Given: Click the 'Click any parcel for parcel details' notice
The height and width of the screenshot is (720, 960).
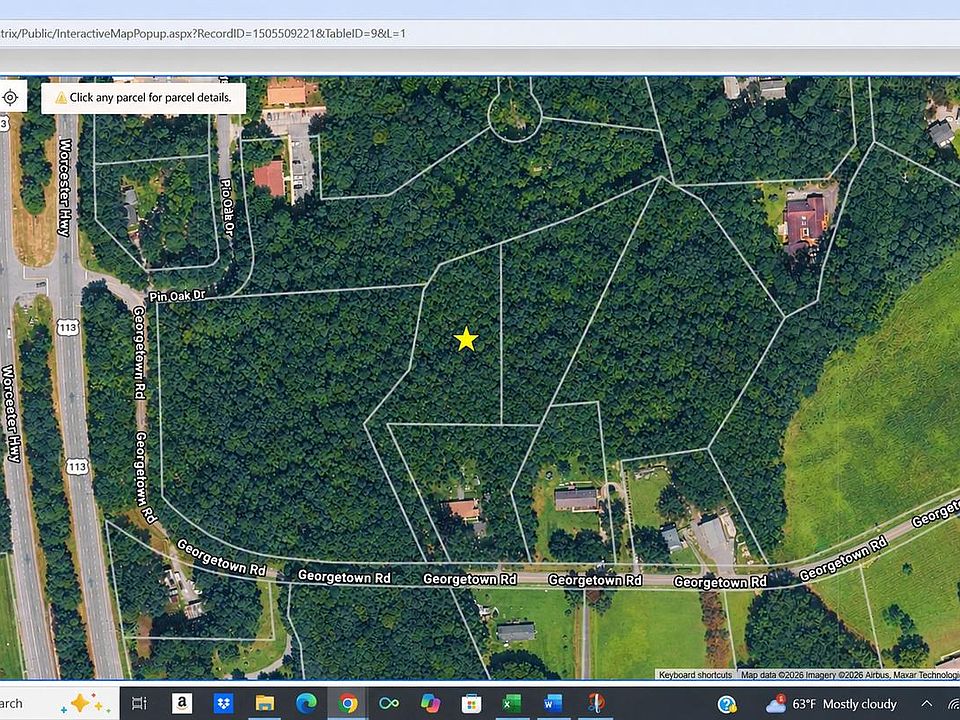Looking at the screenshot, I should (x=144, y=98).
